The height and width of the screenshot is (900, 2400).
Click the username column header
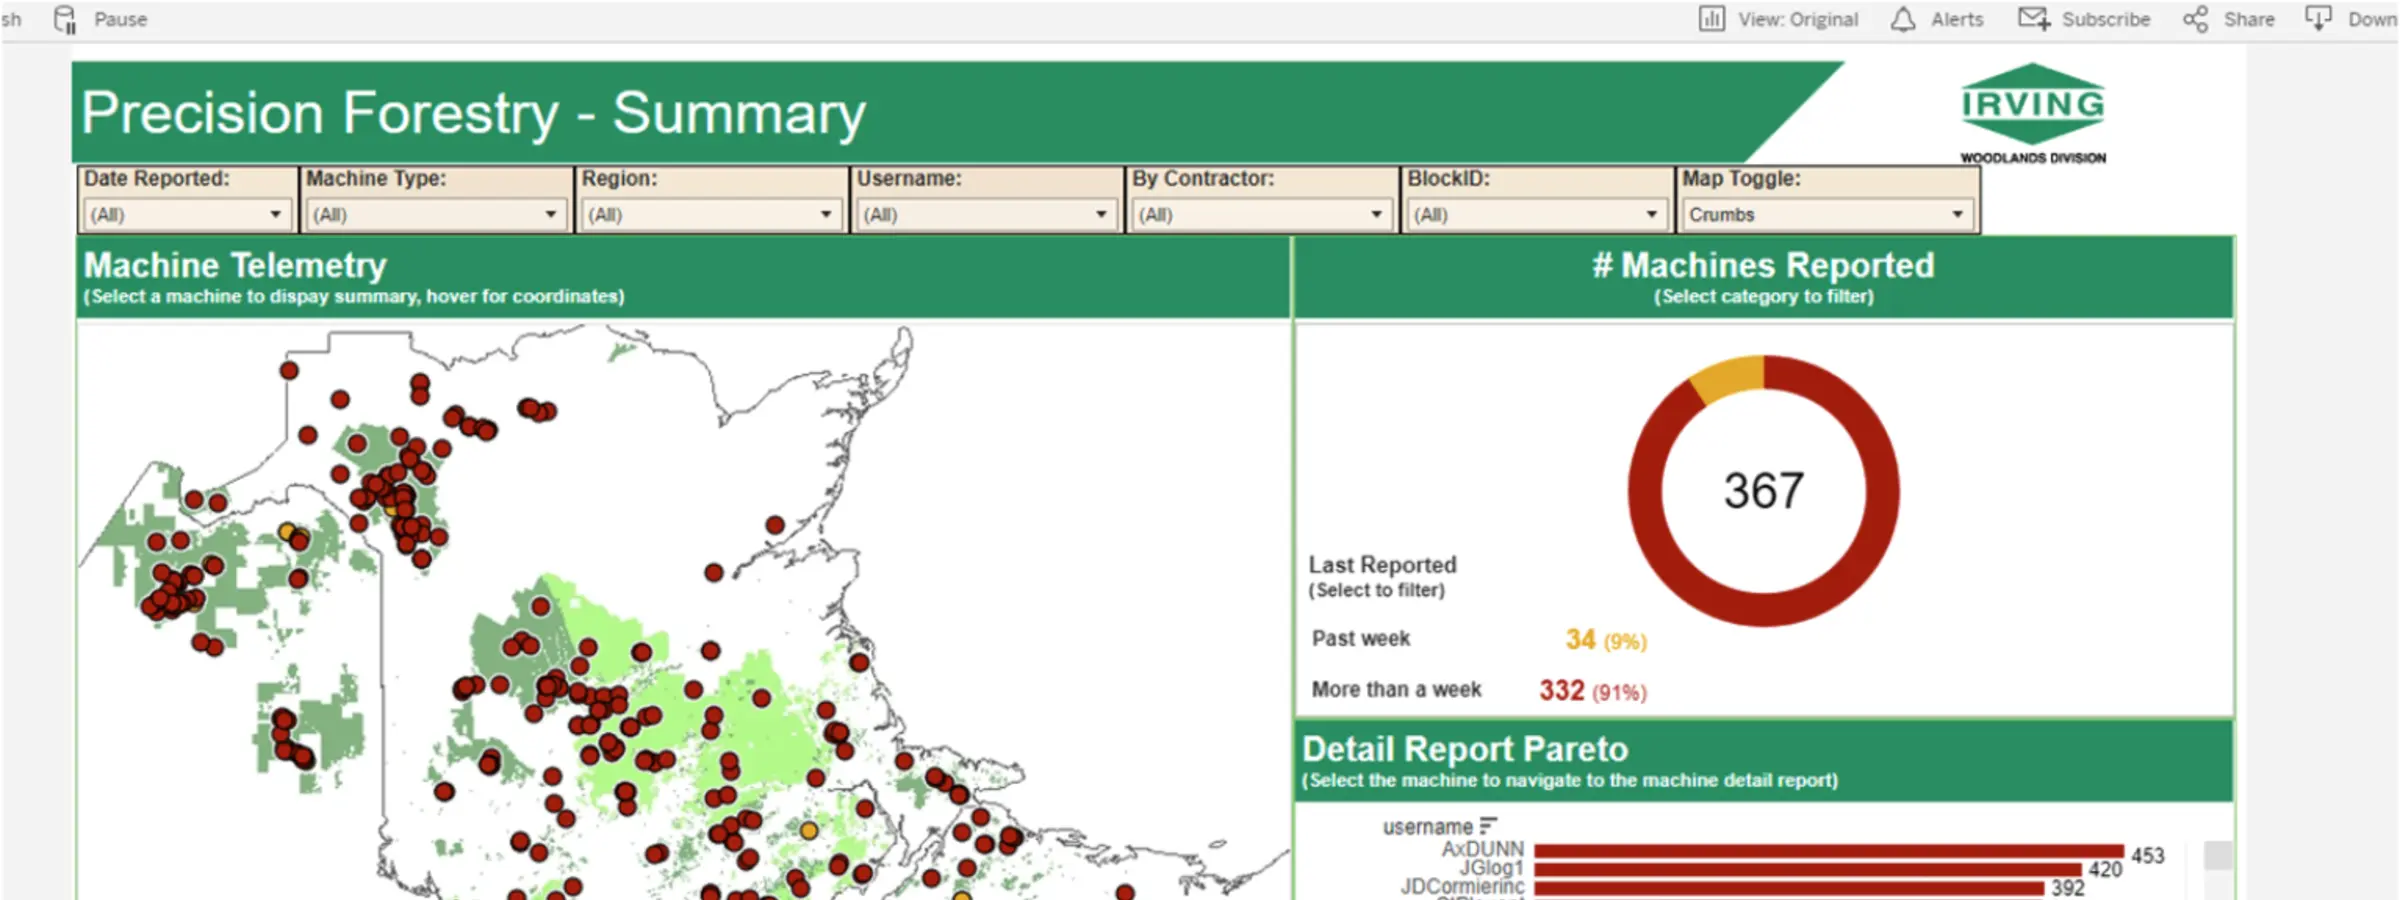pos(1427,827)
